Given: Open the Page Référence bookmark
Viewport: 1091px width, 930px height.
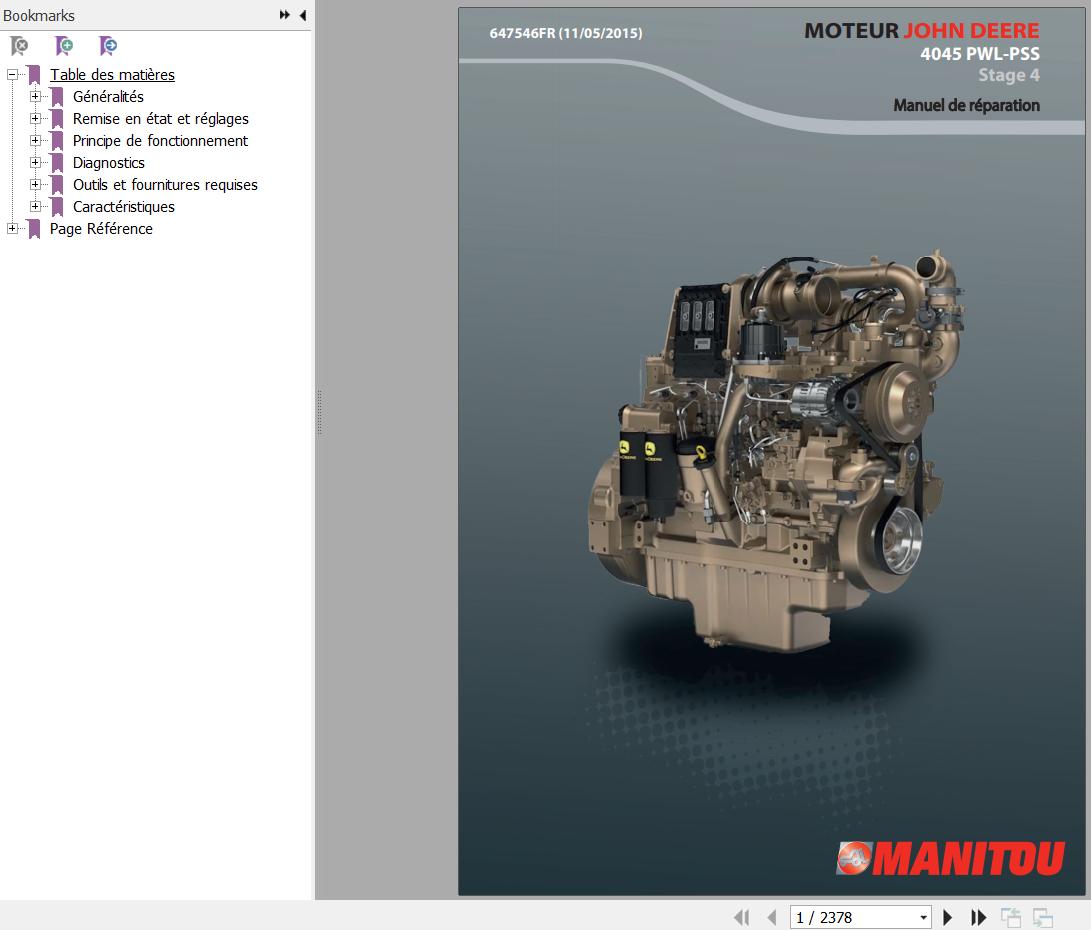Looking at the screenshot, I should tap(101, 229).
